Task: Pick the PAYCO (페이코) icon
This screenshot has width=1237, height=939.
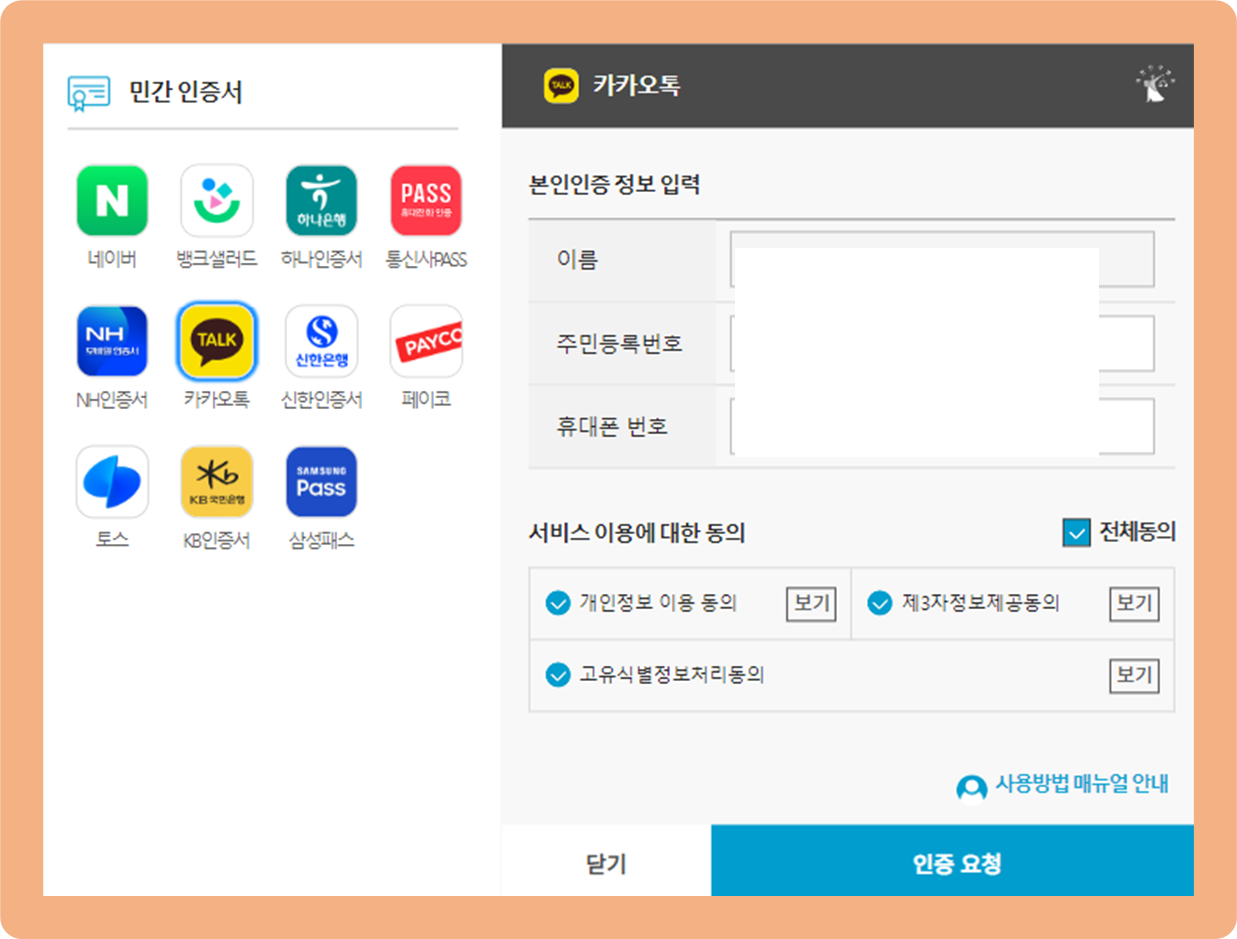Action: tap(426, 341)
